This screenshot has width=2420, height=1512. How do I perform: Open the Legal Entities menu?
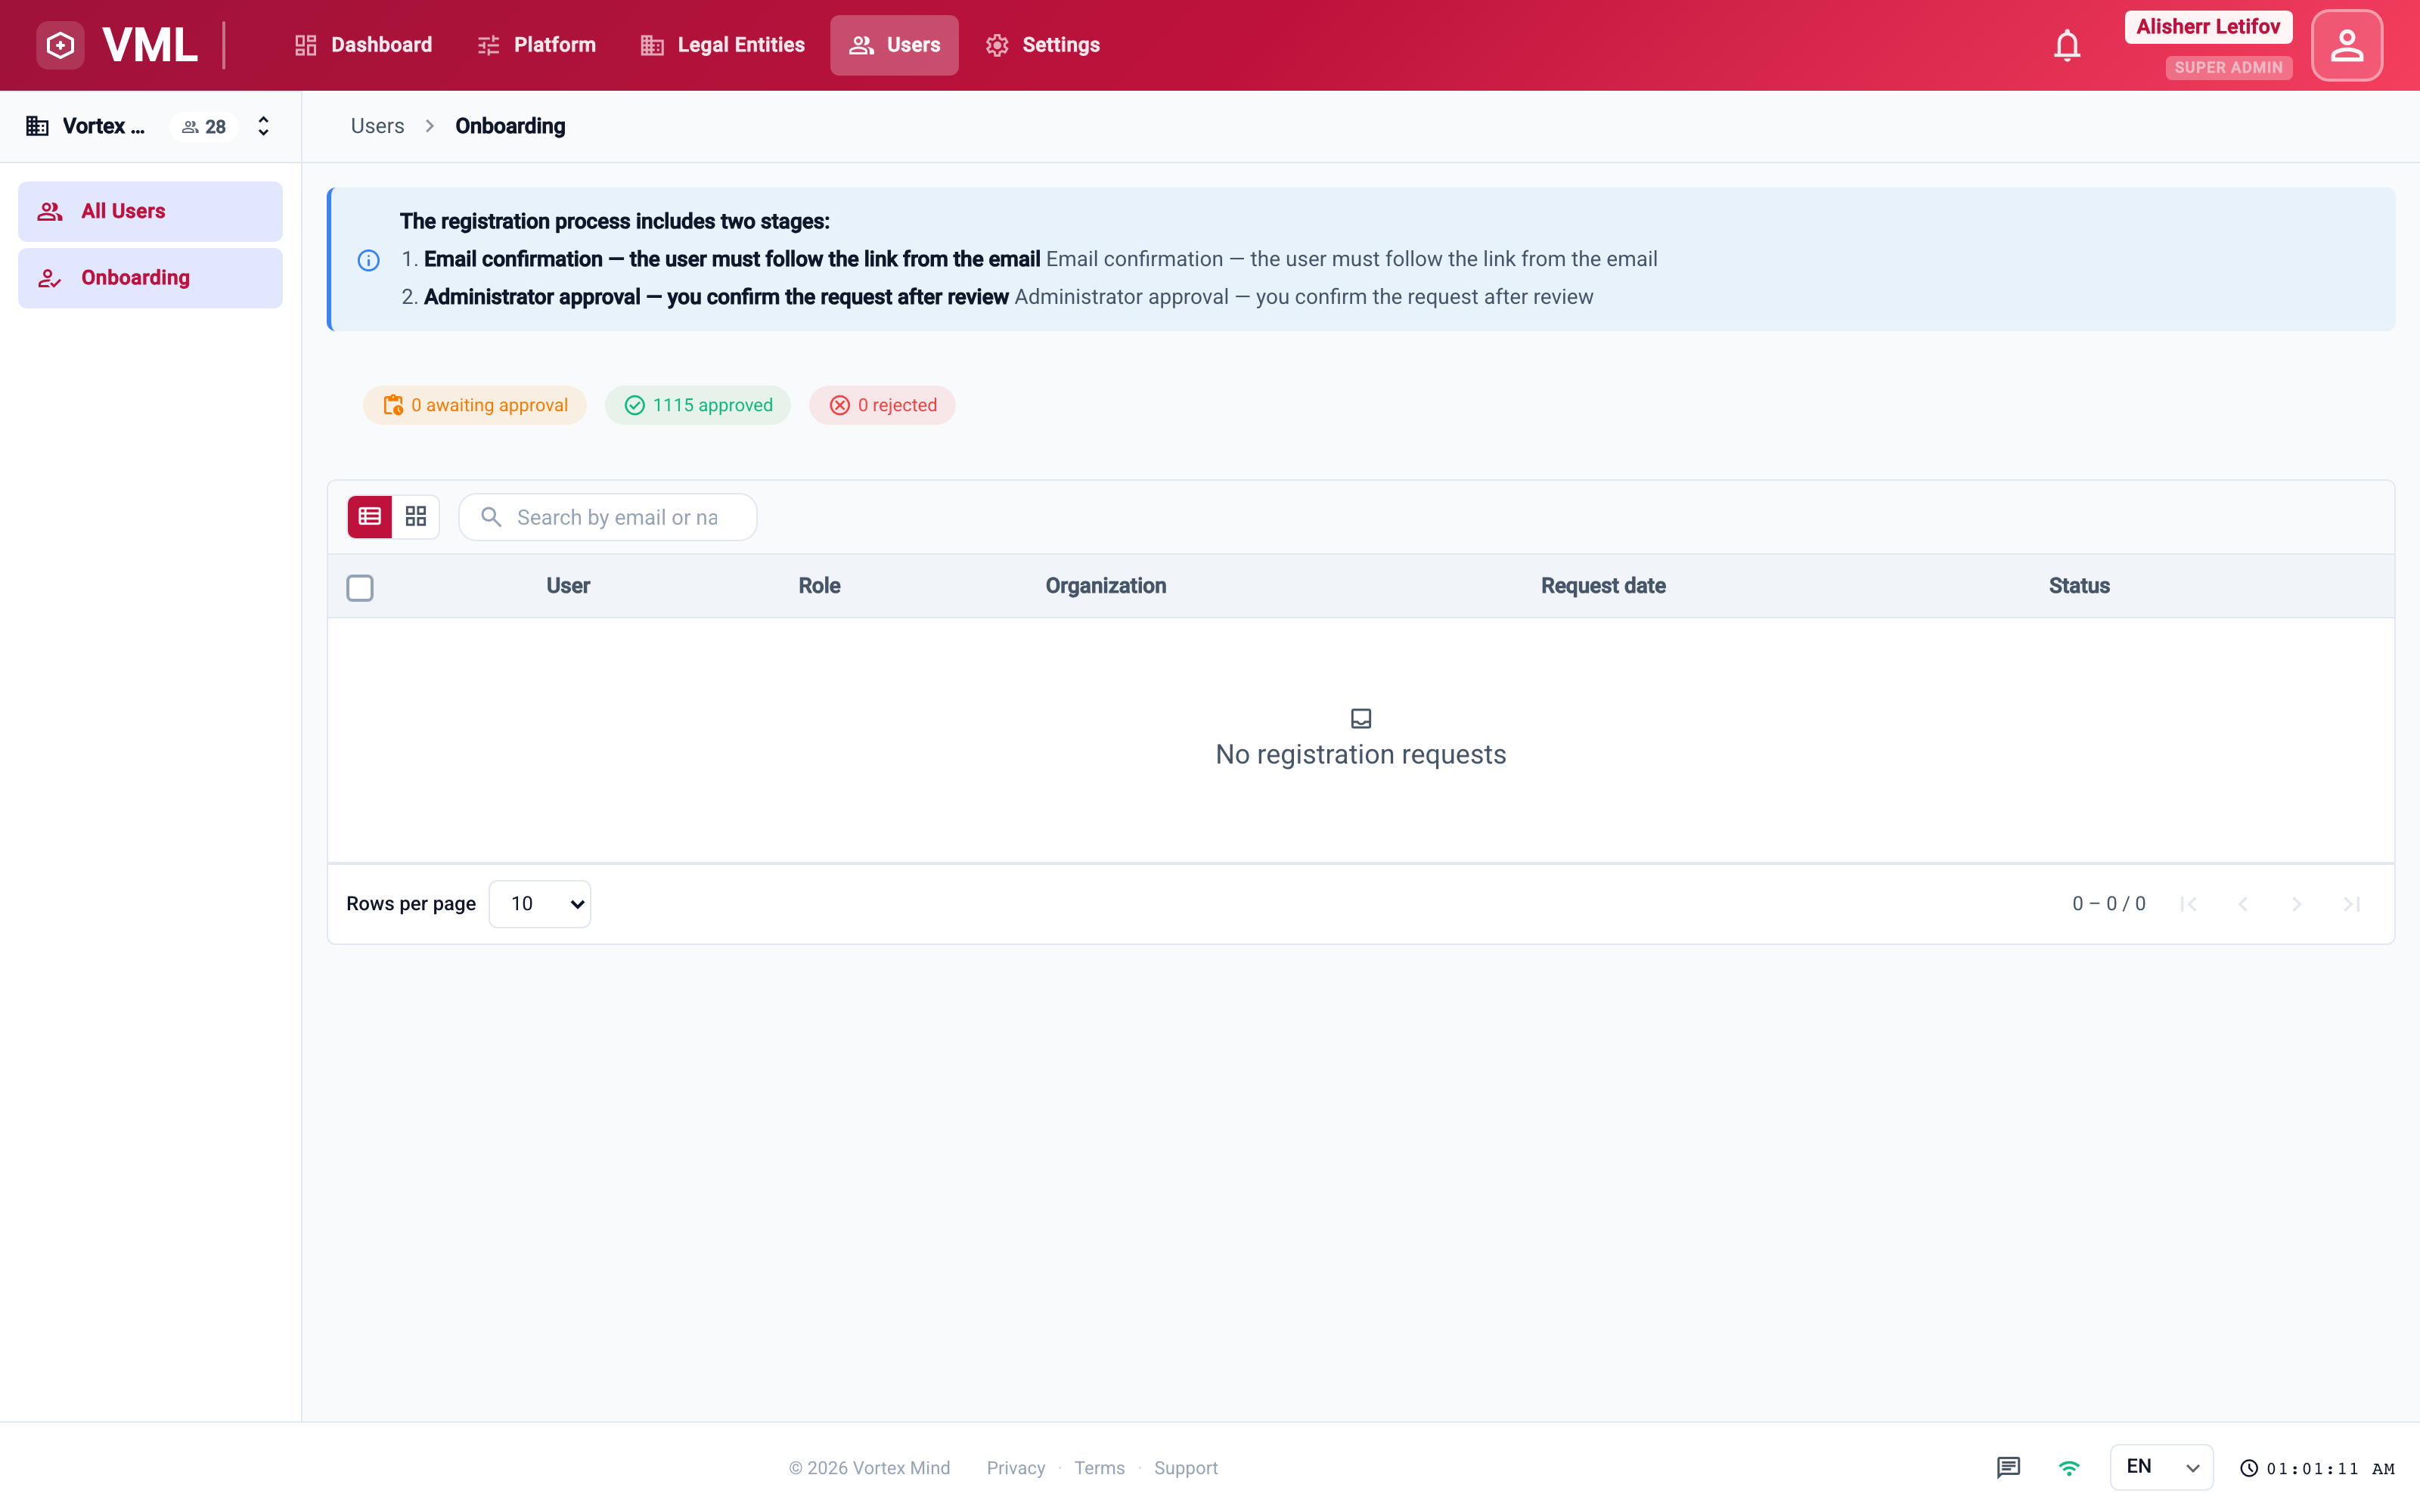(722, 45)
